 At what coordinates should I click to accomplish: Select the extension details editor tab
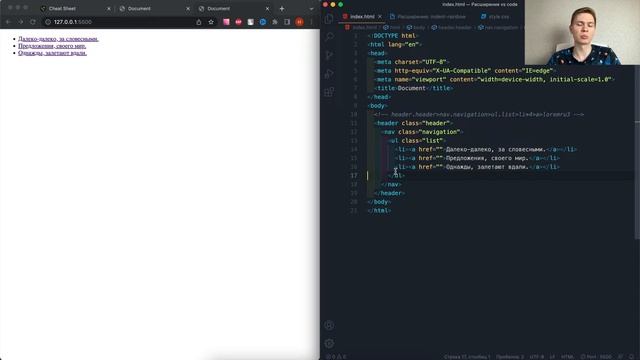(x=427, y=17)
